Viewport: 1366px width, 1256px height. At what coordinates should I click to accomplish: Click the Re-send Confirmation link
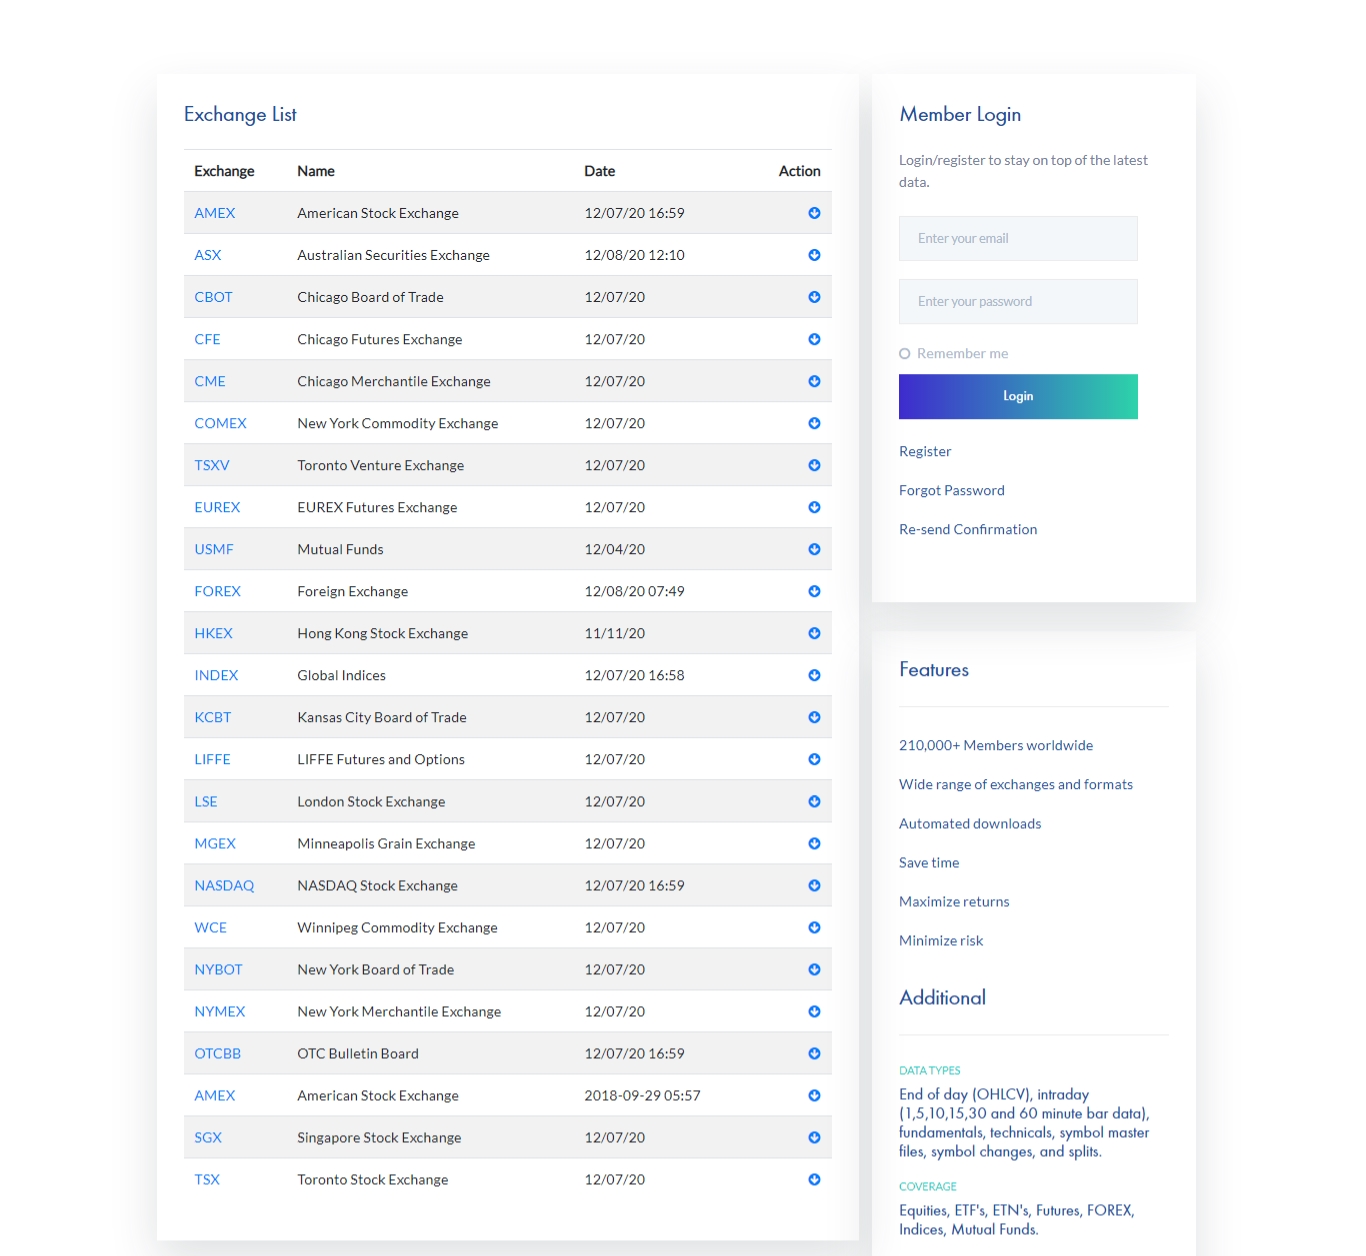(967, 529)
